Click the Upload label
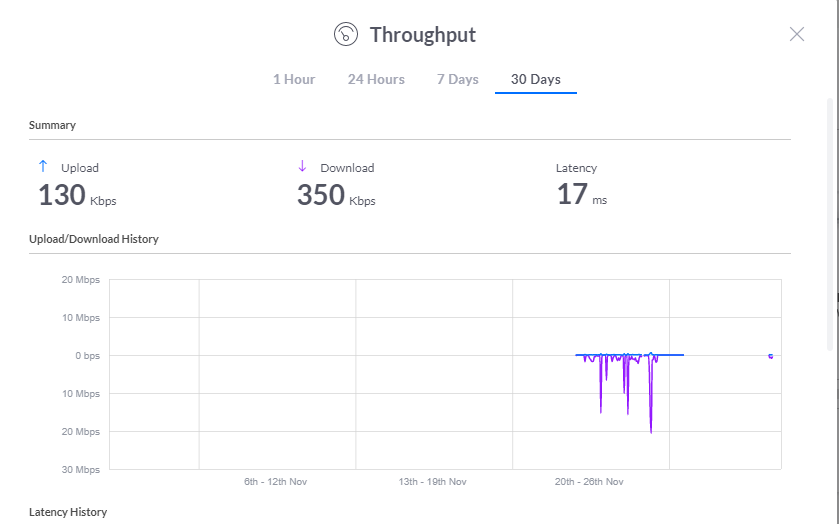 80,168
